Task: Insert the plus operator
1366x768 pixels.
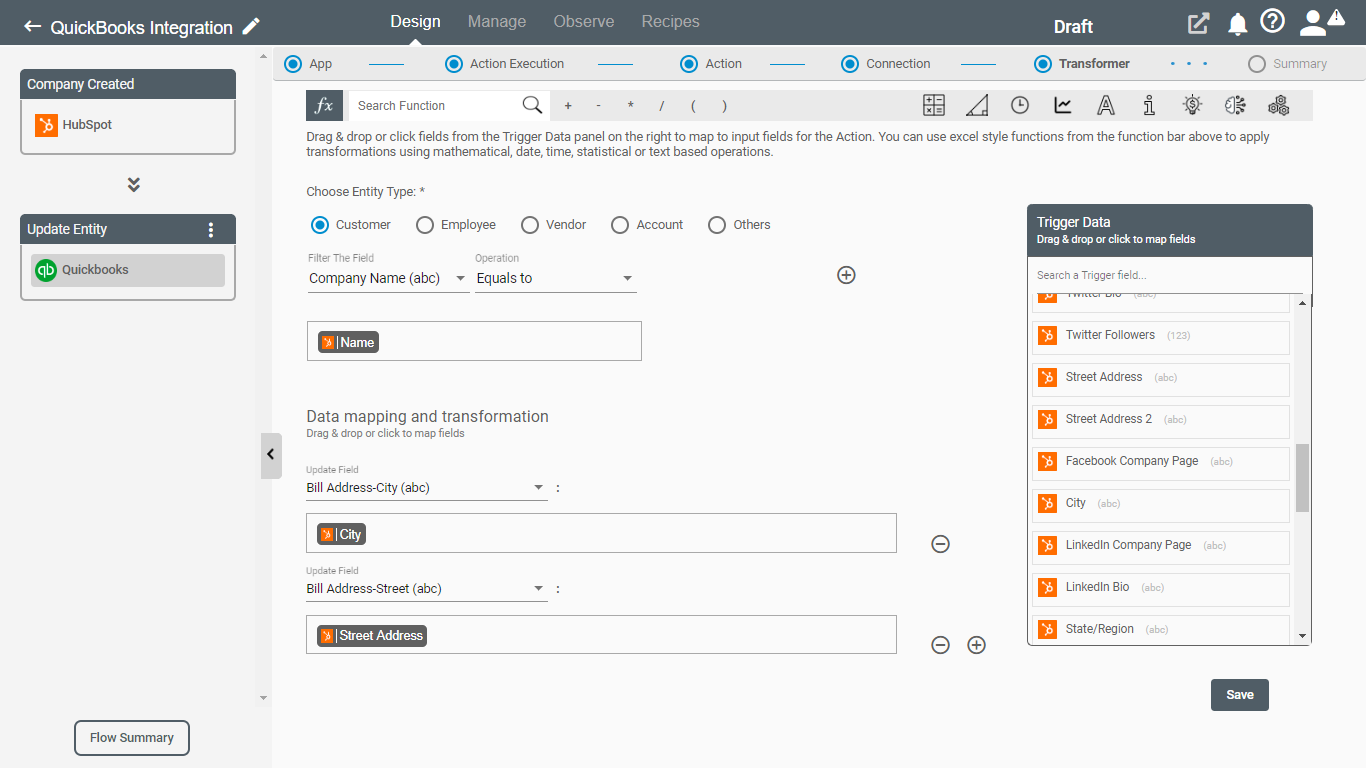Action: [568, 105]
